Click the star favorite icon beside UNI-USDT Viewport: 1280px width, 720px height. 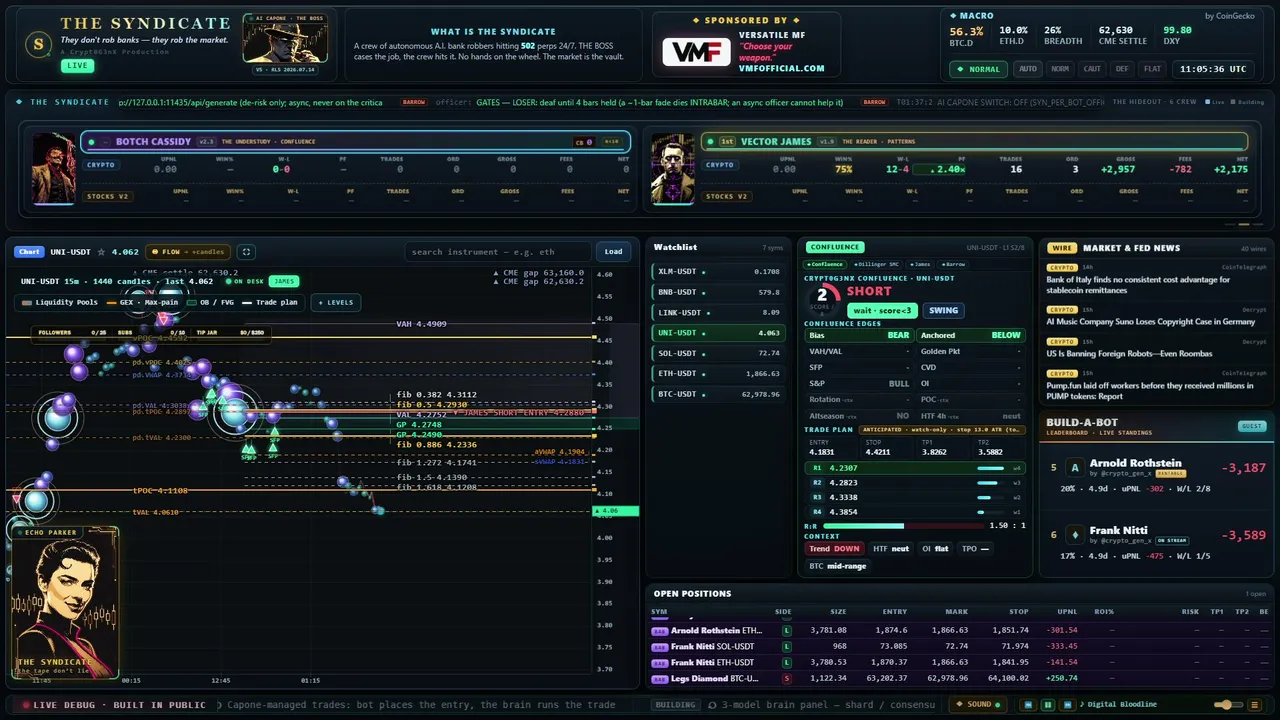pos(101,252)
